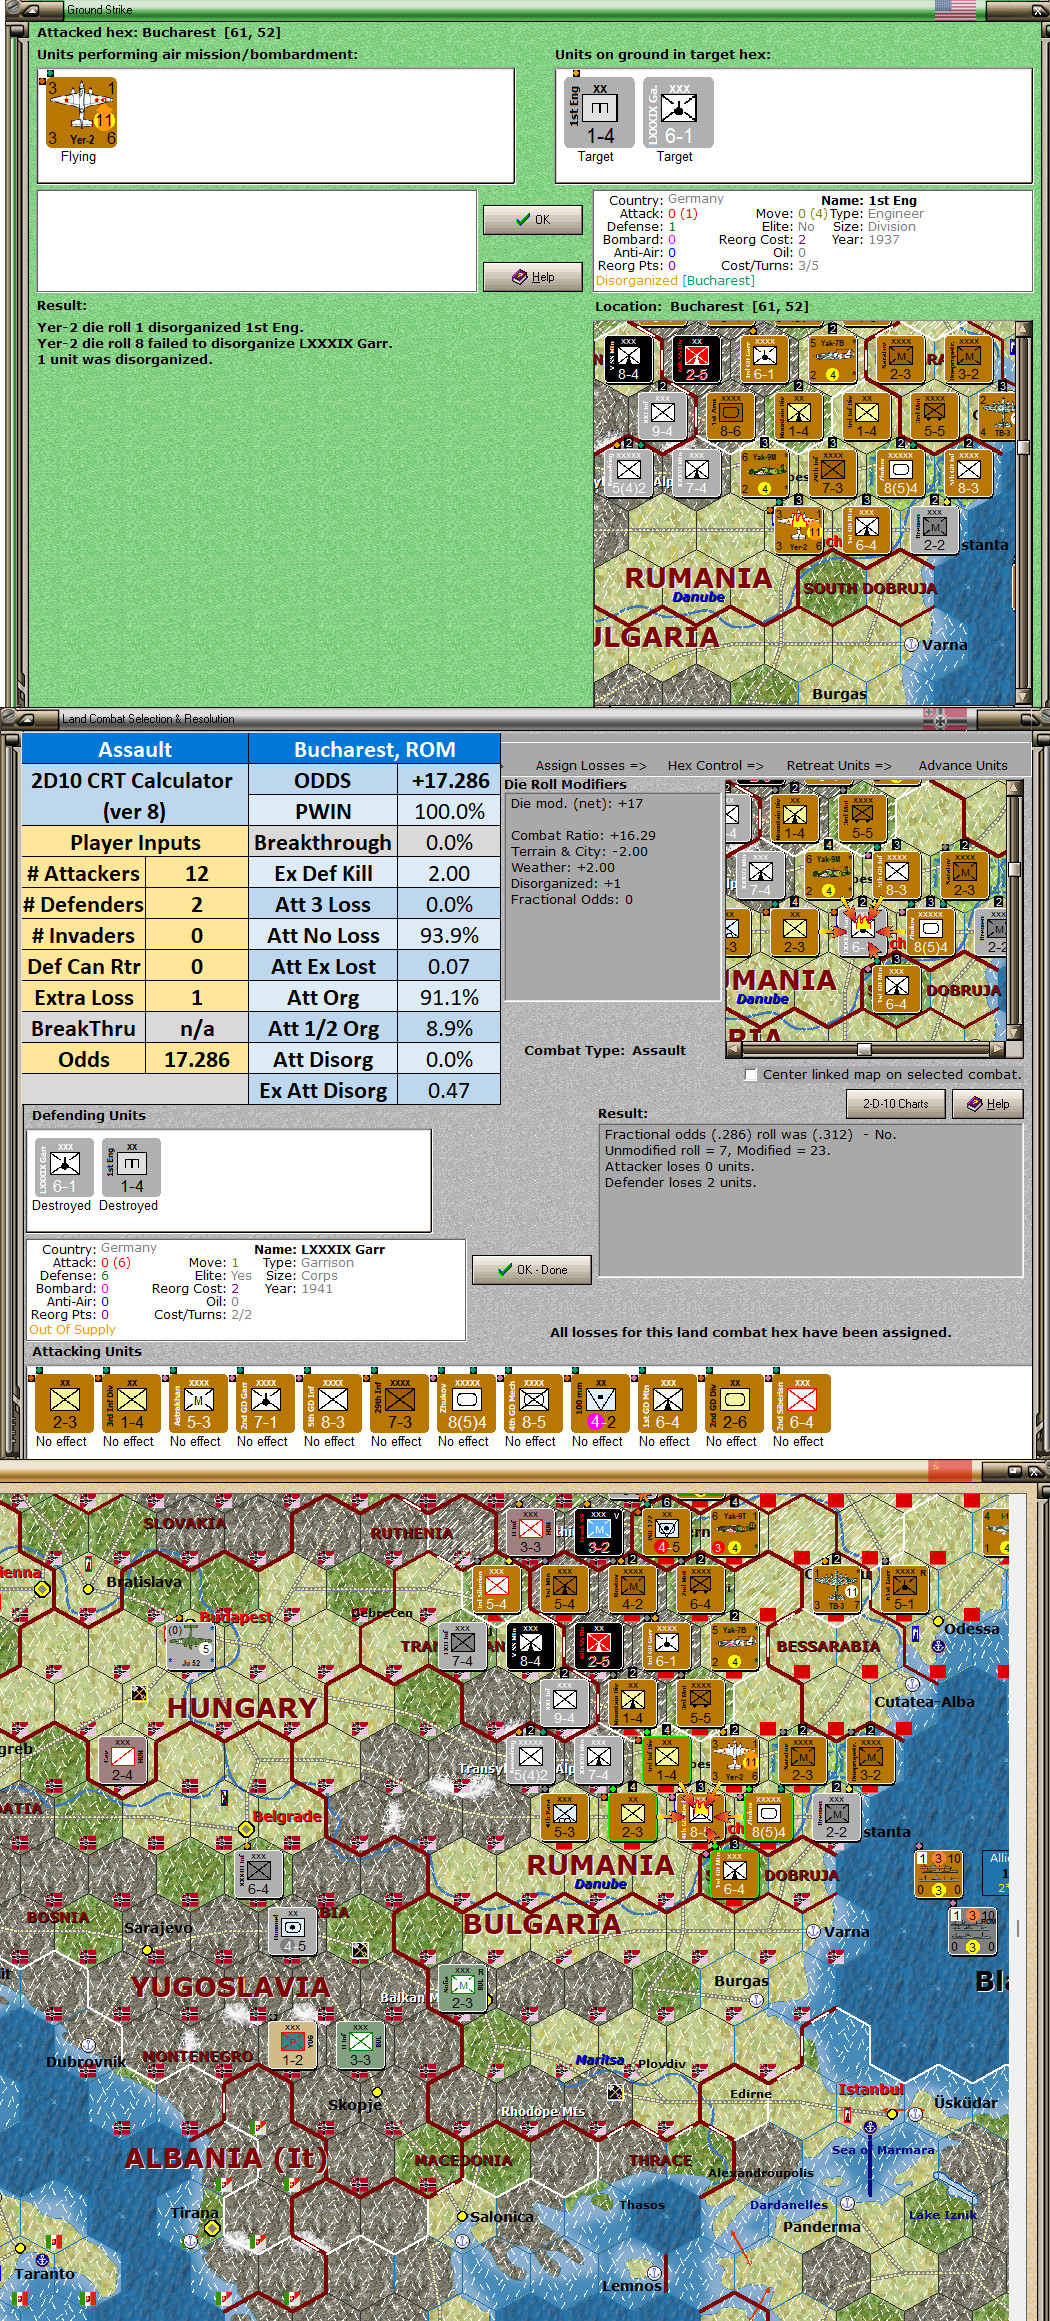The height and width of the screenshot is (2321, 1050).
Task: Select the LXXXIX Garr 6-1 target unit
Action: coord(678,113)
